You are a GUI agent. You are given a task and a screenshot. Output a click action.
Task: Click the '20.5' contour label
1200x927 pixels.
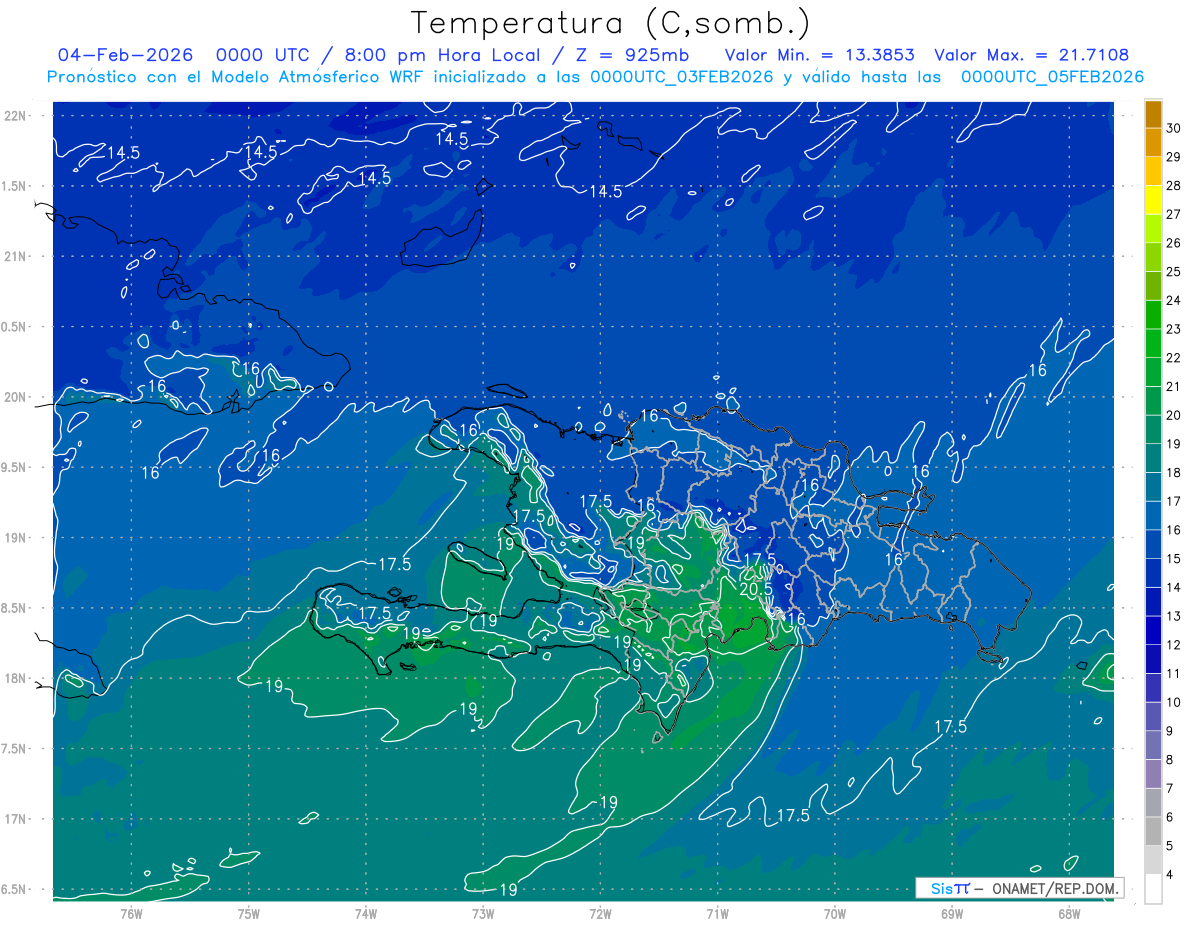pos(756,589)
